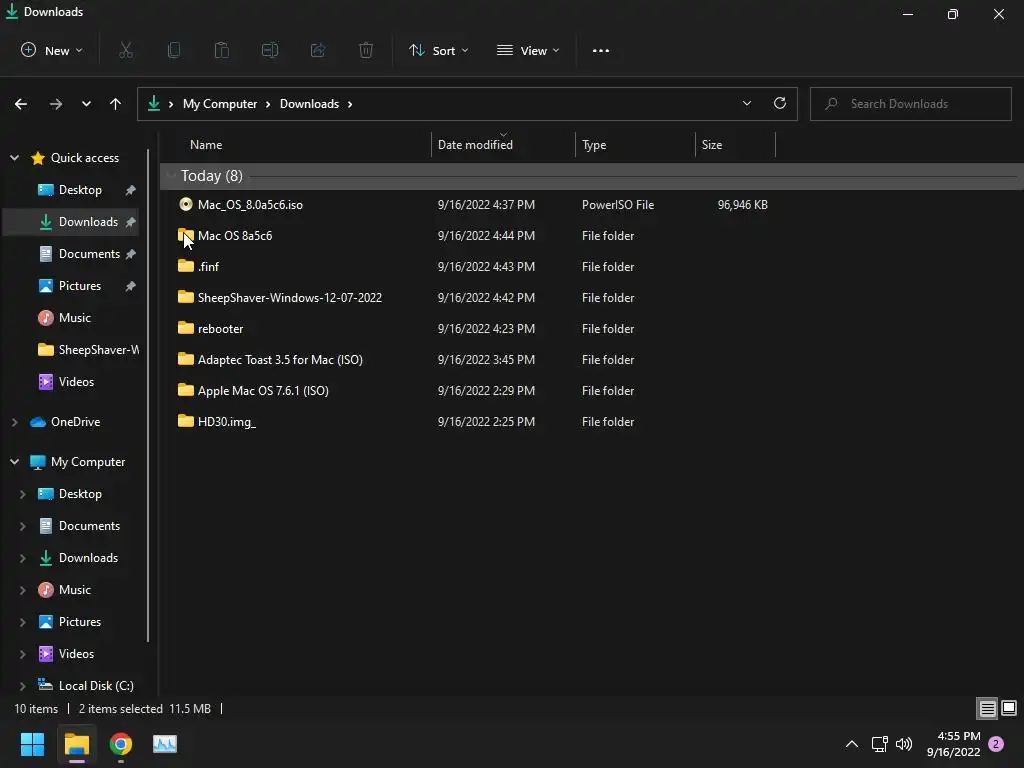Select the rebooter folder icon
The height and width of the screenshot is (768, 1024).
[186, 328]
